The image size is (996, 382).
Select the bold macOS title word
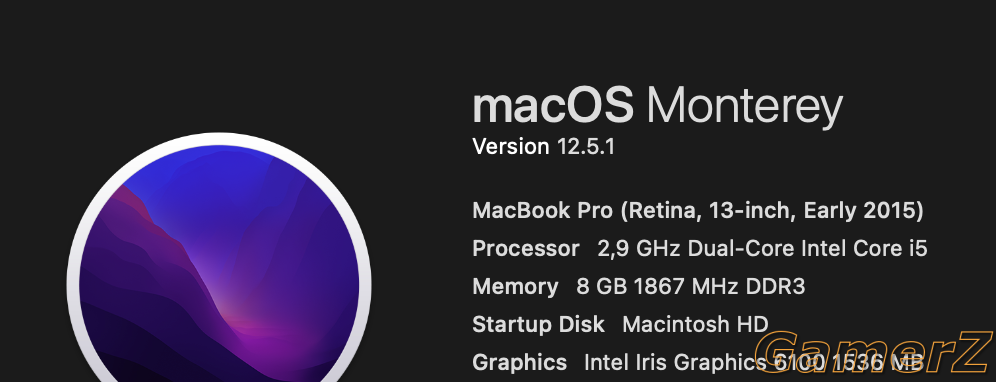pyautogui.click(x=553, y=106)
